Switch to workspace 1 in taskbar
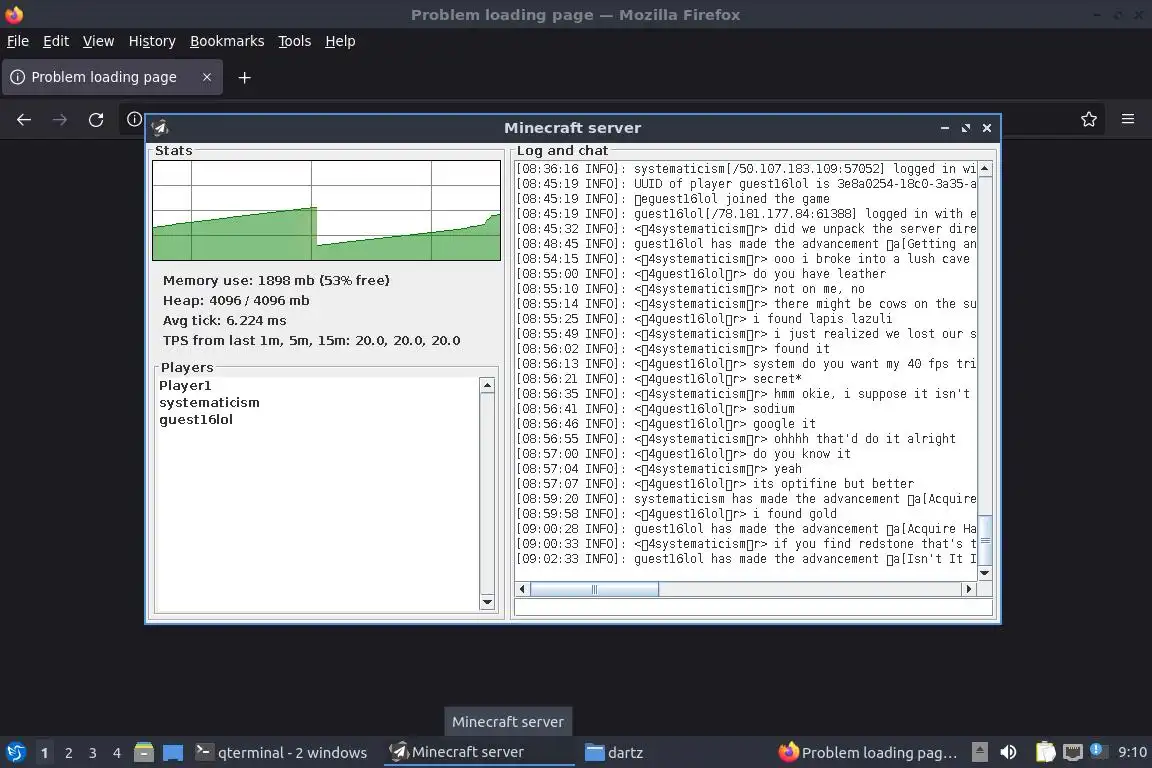 click(44, 753)
